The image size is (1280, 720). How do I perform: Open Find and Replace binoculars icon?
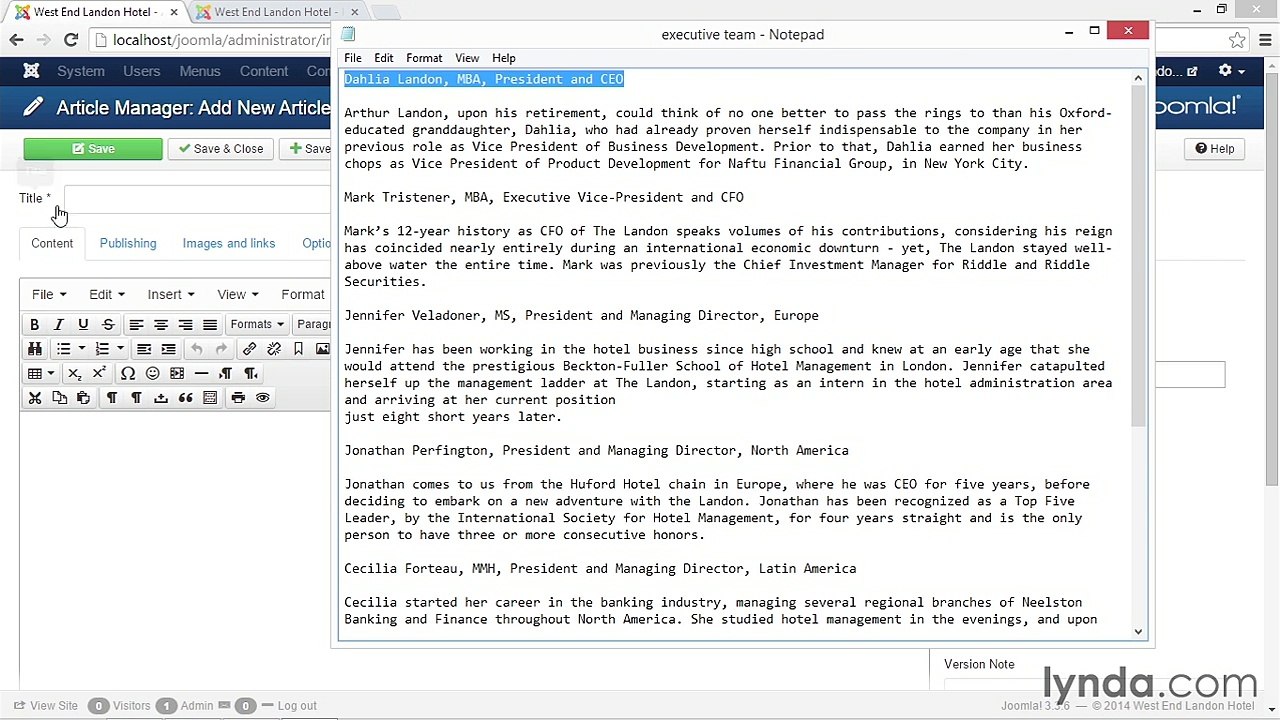coord(34,349)
